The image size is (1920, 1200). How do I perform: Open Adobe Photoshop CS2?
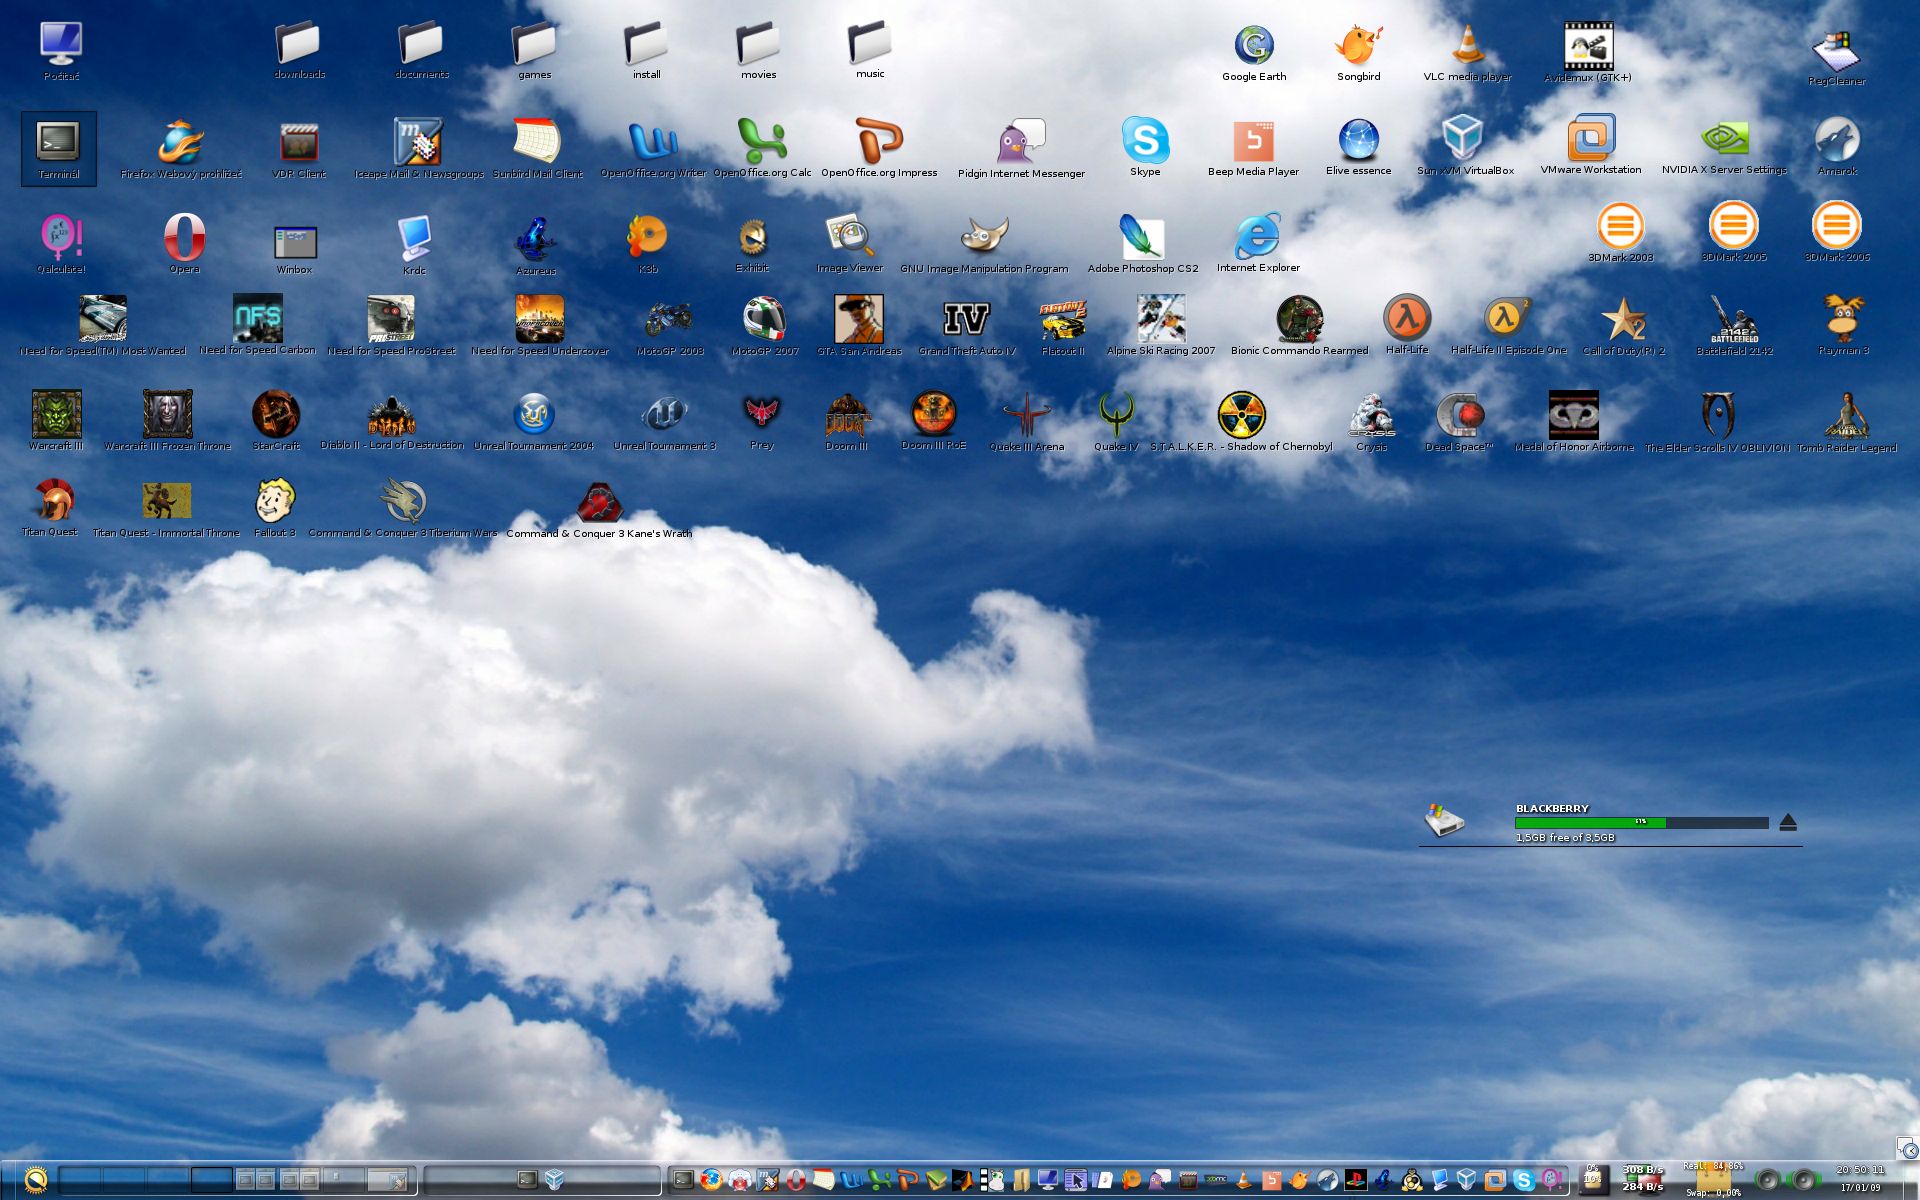pyautogui.click(x=1142, y=243)
